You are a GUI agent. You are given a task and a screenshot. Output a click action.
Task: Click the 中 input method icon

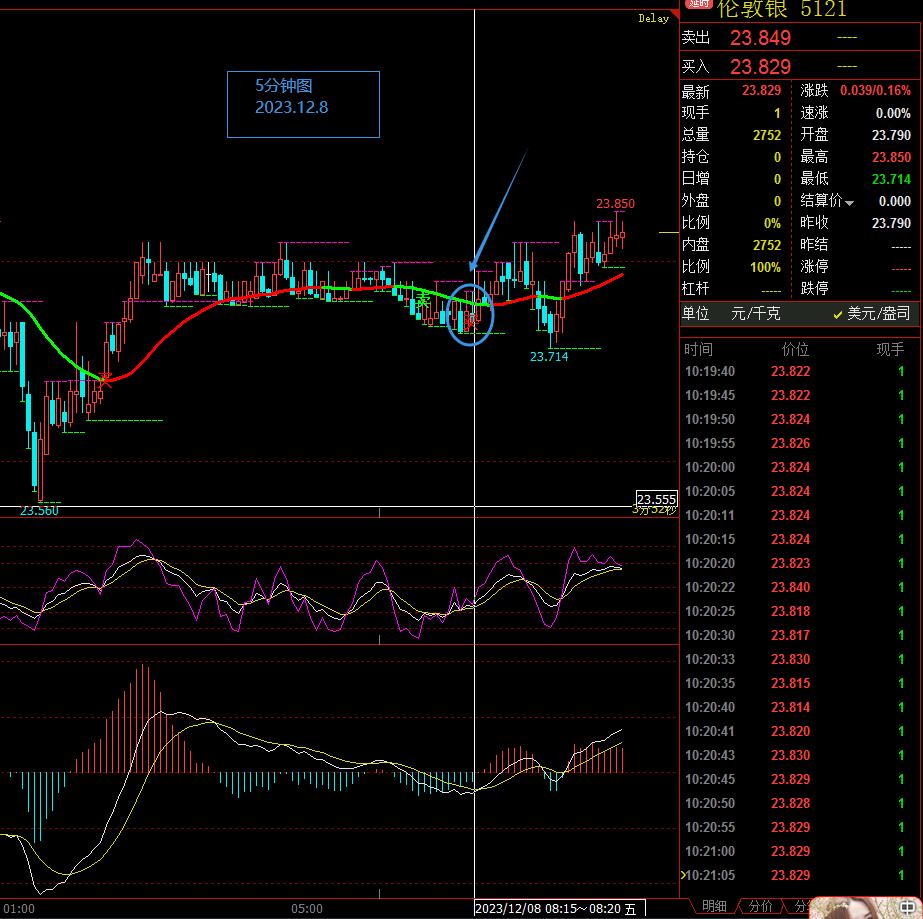(908, 907)
